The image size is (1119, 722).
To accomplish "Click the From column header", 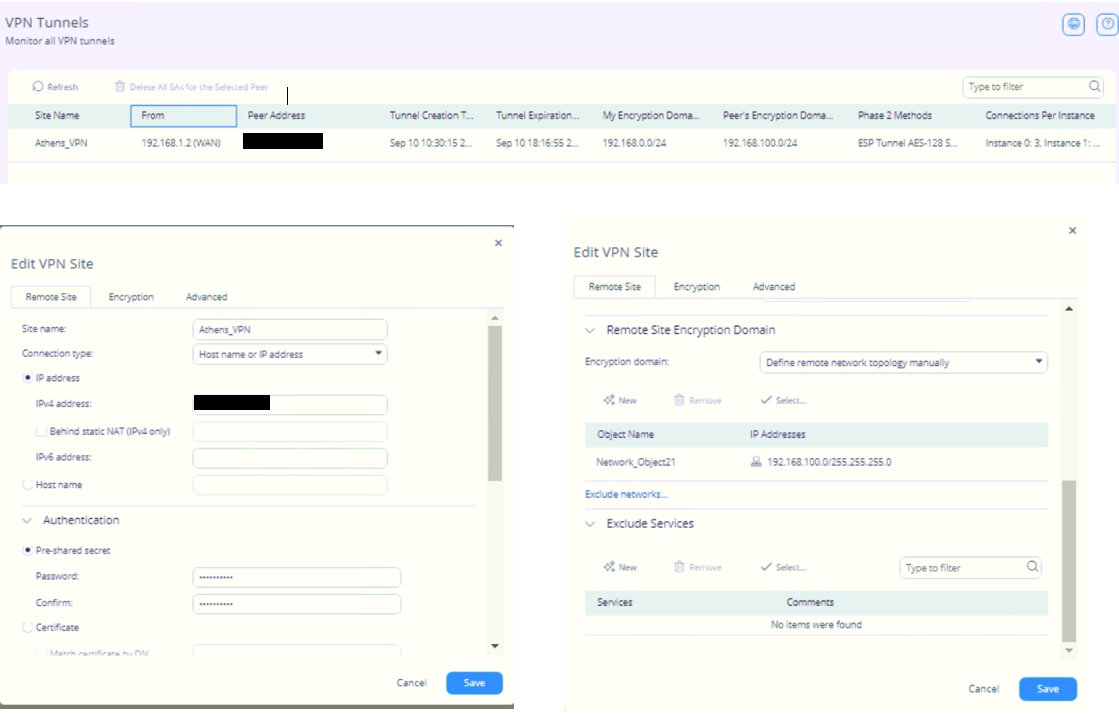I will click(x=183, y=116).
